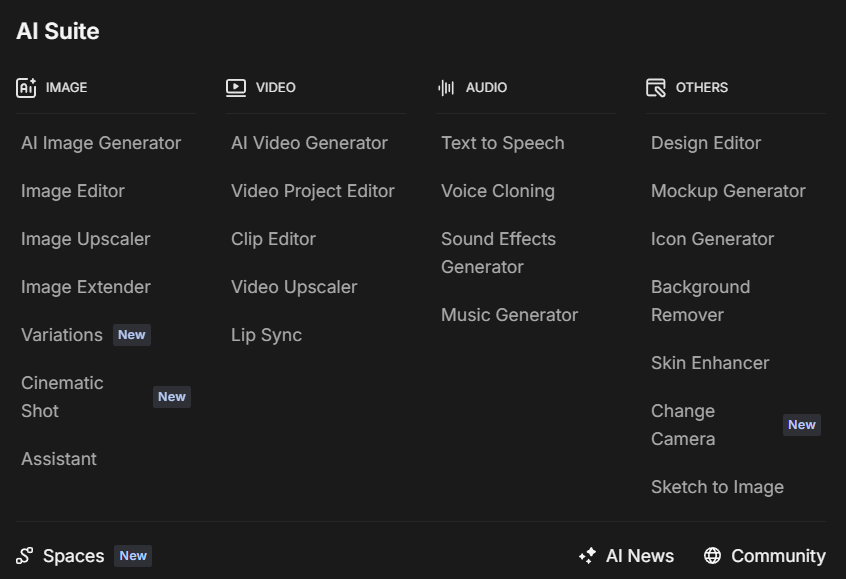This screenshot has width=846, height=579.
Task: Click the Spaces S-shaped icon
Action: point(25,556)
